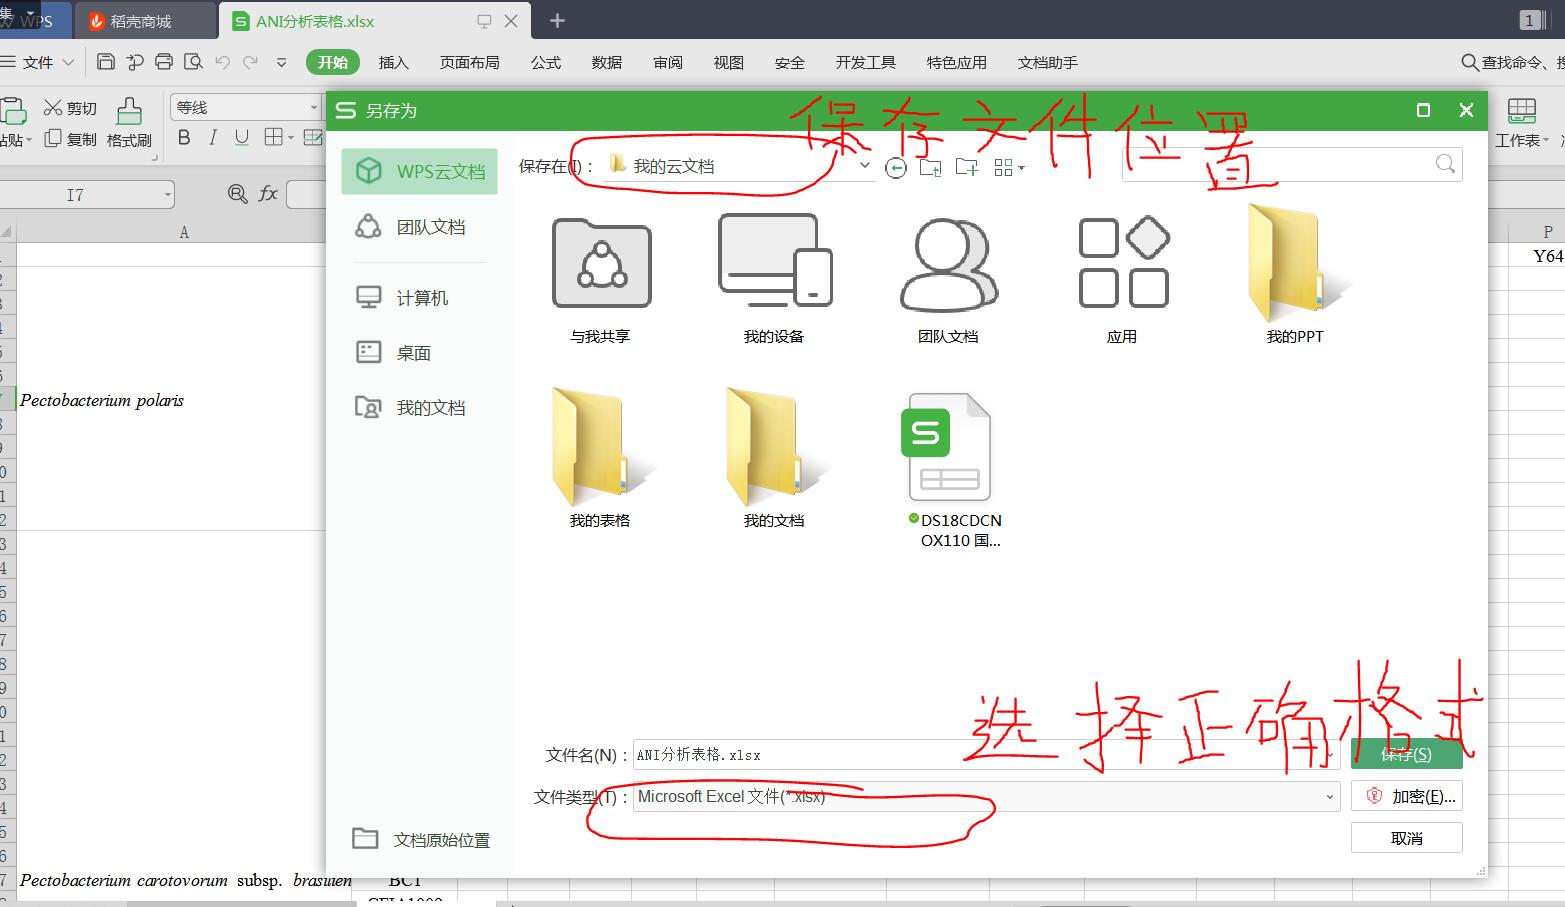This screenshot has width=1565, height=907.
Task: Toggle italic formatting
Action: coord(212,138)
